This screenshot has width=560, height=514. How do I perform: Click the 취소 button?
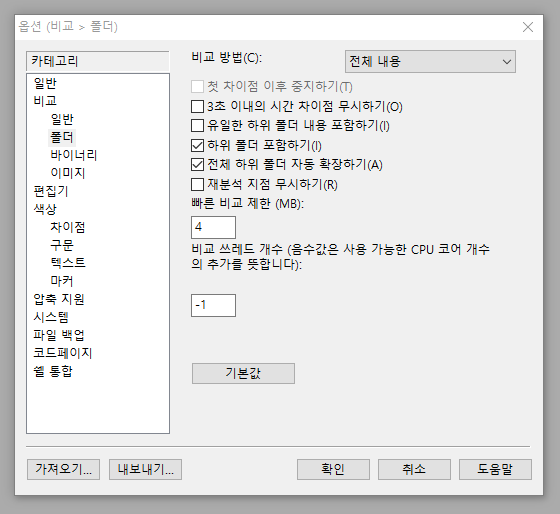(x=414, y=469)
